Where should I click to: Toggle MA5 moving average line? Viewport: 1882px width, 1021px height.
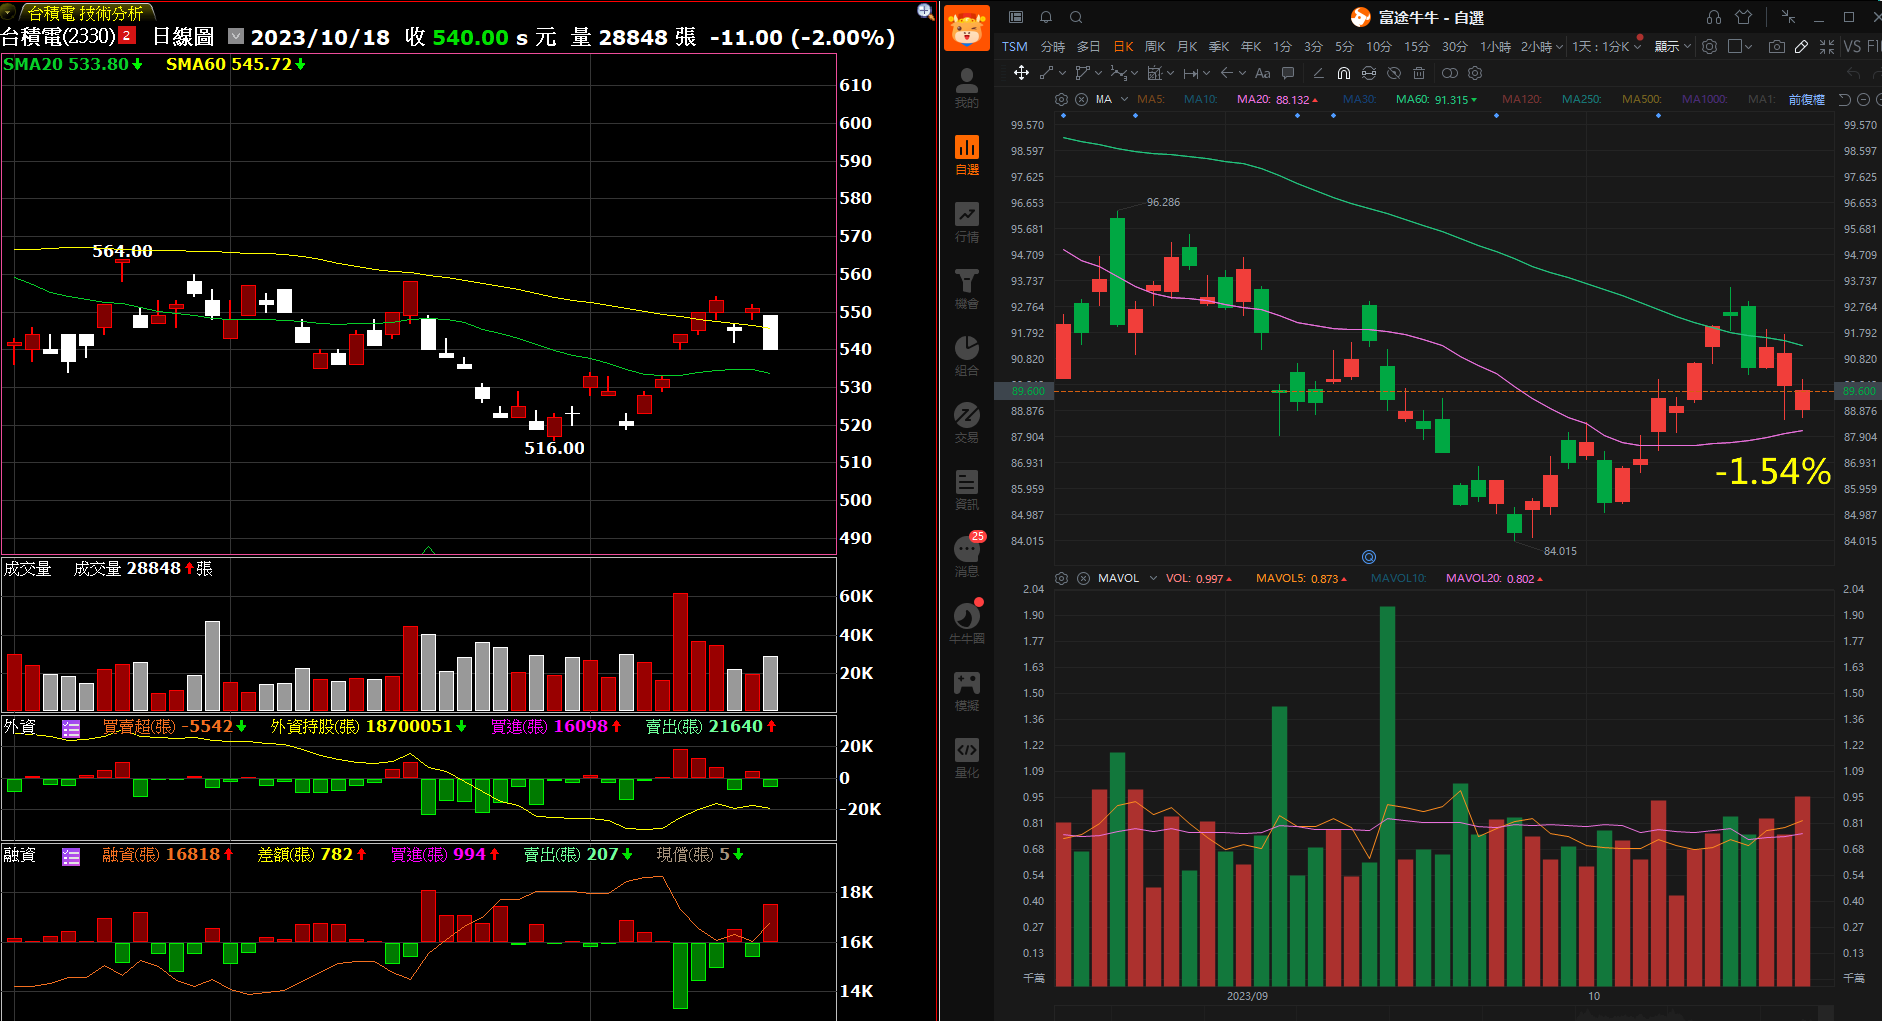pyautogui.click(x=1151, y=99)
